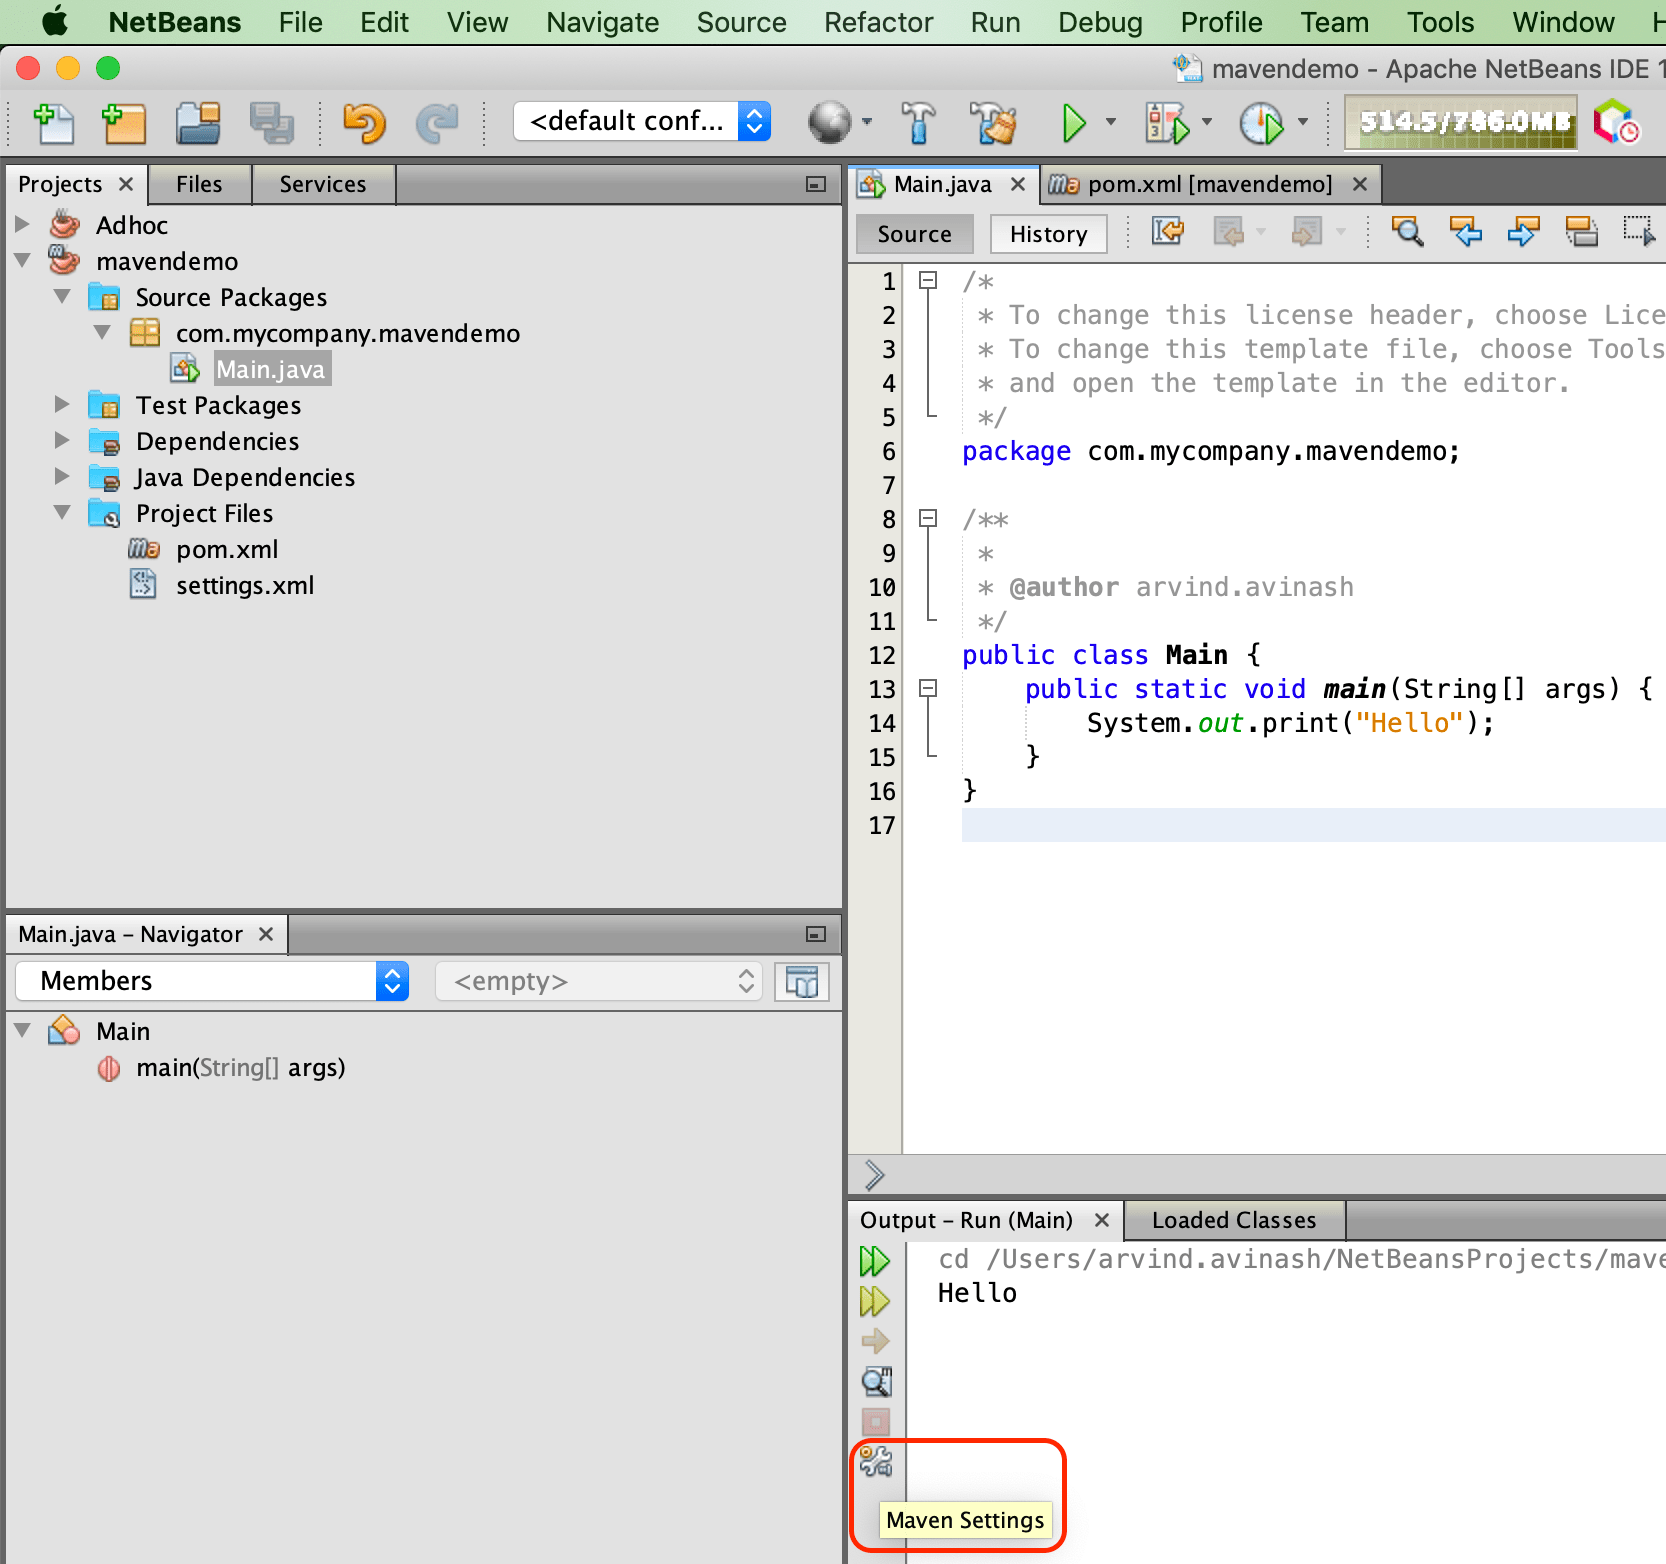This screenshot has height=1564, width=1666.
Task: Click the Open Project toolbar icon
Action: [198, 123]
